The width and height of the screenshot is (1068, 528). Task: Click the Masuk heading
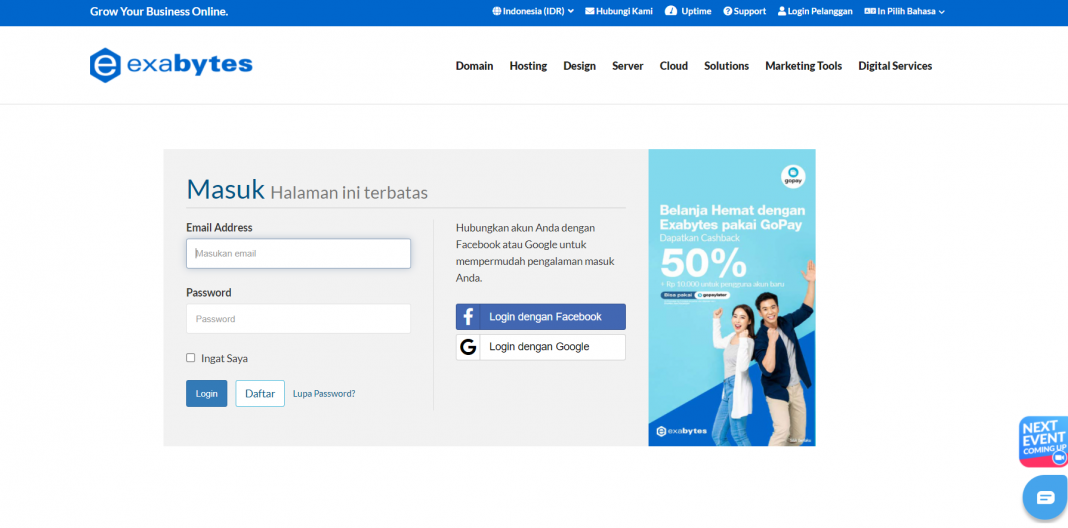(x=225, y=189)
